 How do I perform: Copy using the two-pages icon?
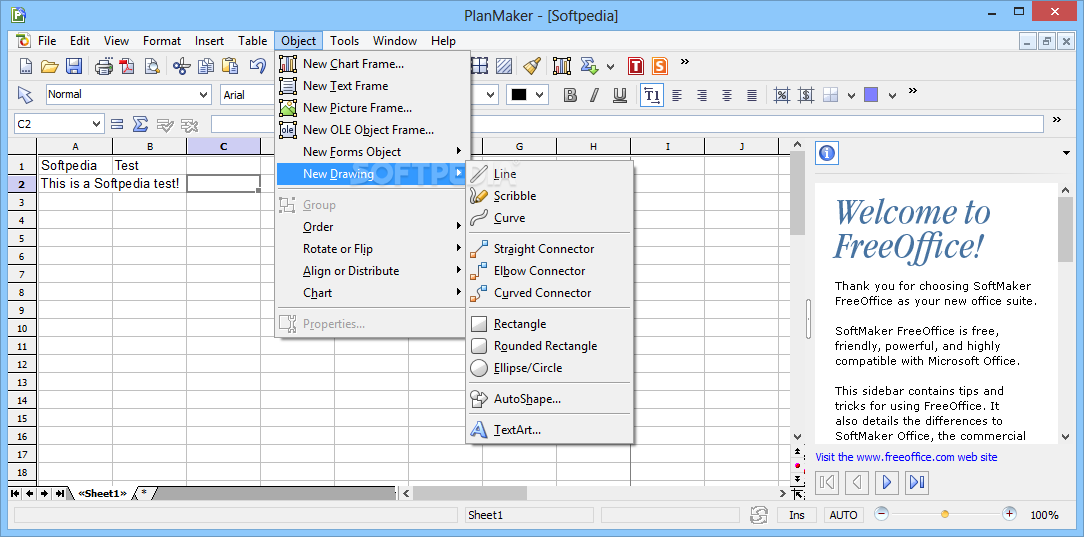(x=206, y=66)
